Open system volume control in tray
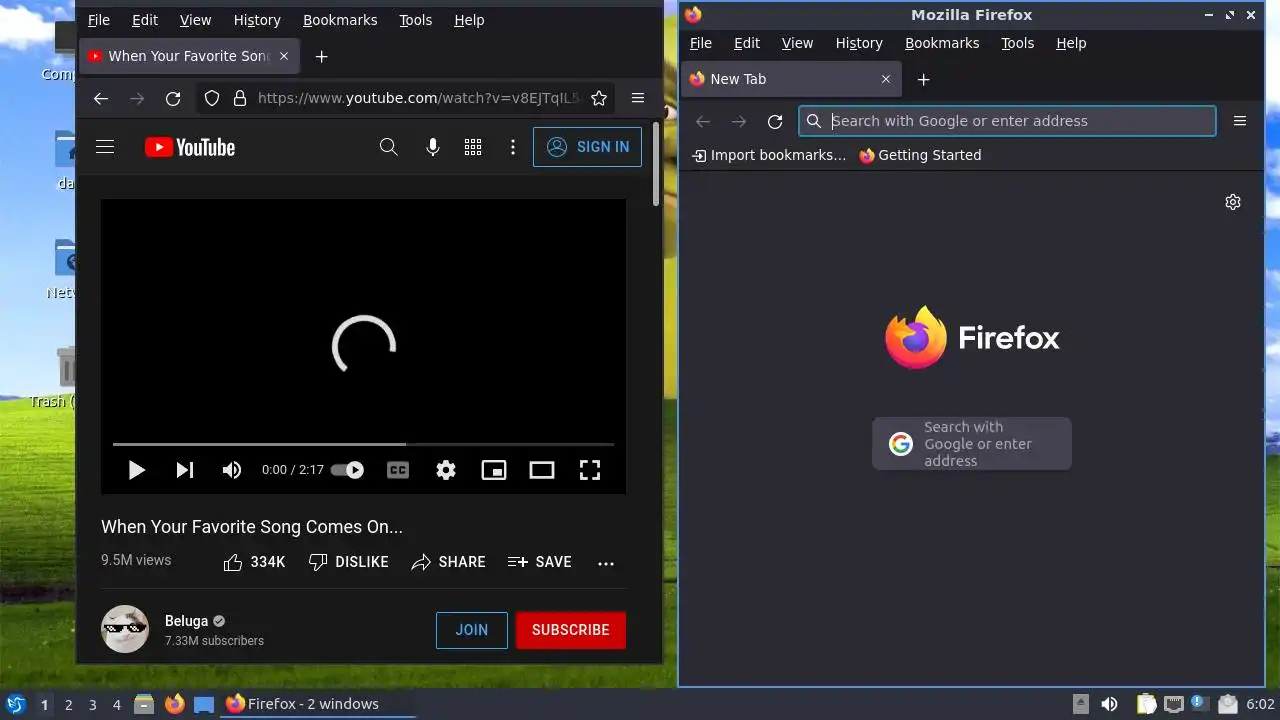The image size is (1280, 720). click(1109, 704)
